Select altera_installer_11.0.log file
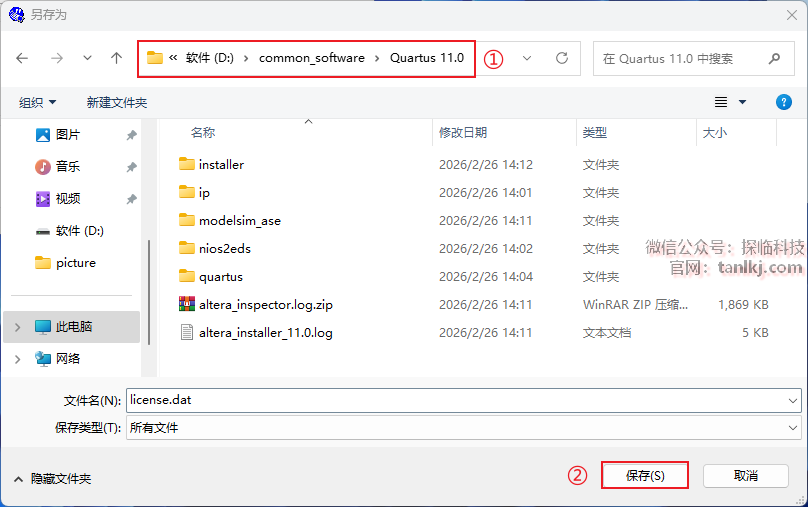The image size is (808, 507). coord(266,333)
